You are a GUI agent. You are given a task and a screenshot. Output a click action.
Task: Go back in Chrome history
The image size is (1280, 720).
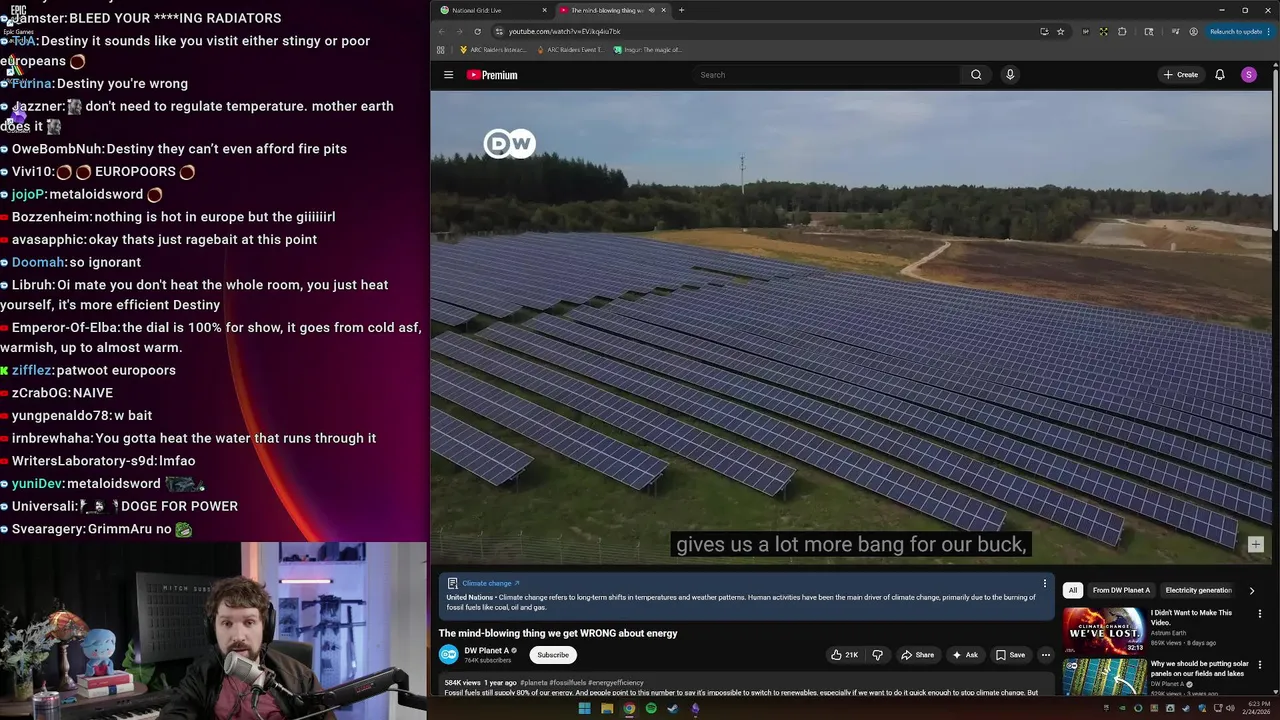tap(441, 31)
